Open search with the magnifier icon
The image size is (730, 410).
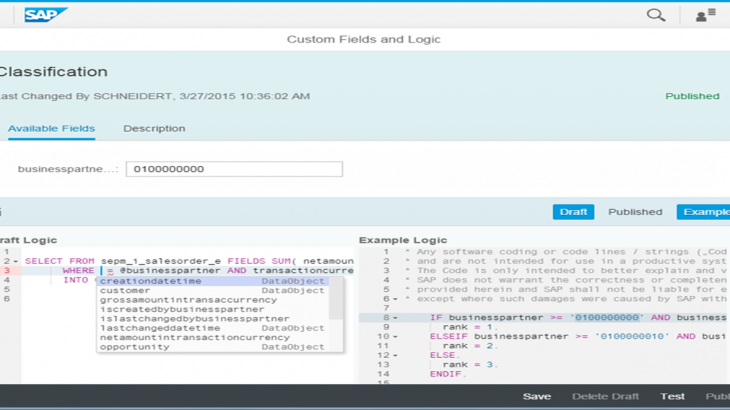tap(656, 15)
